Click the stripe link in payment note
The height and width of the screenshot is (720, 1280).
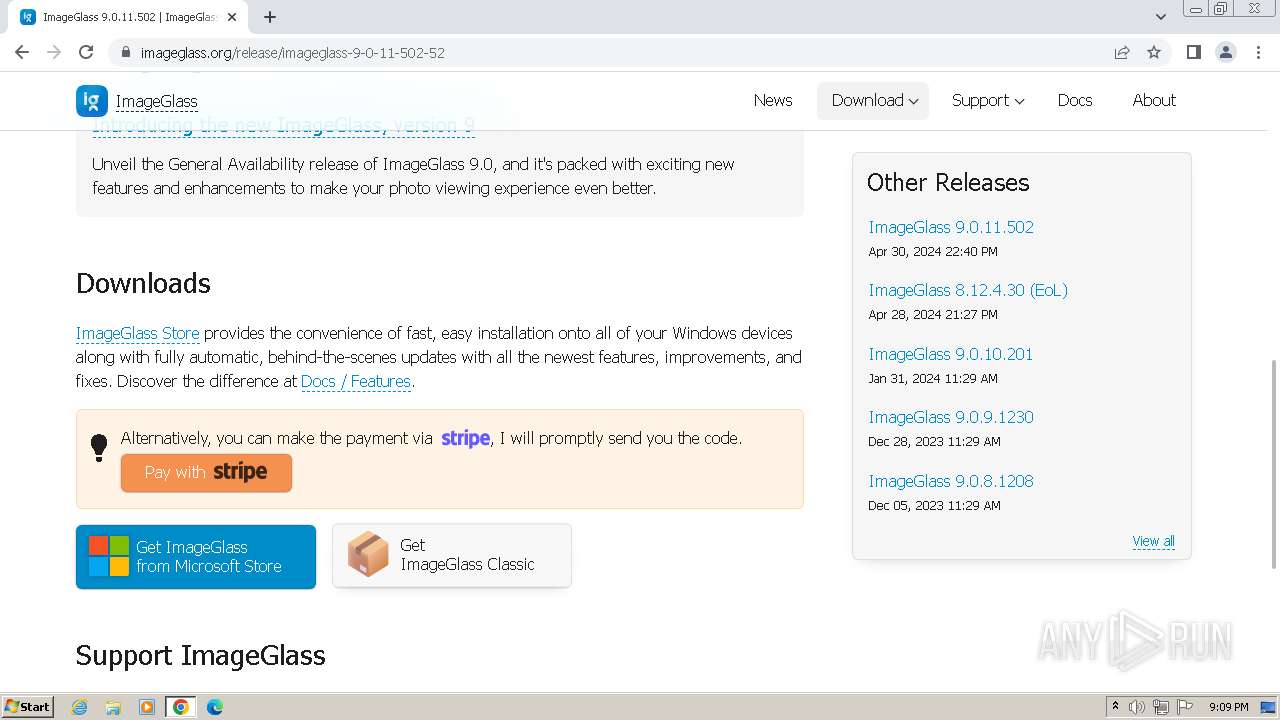coord(465,438)
